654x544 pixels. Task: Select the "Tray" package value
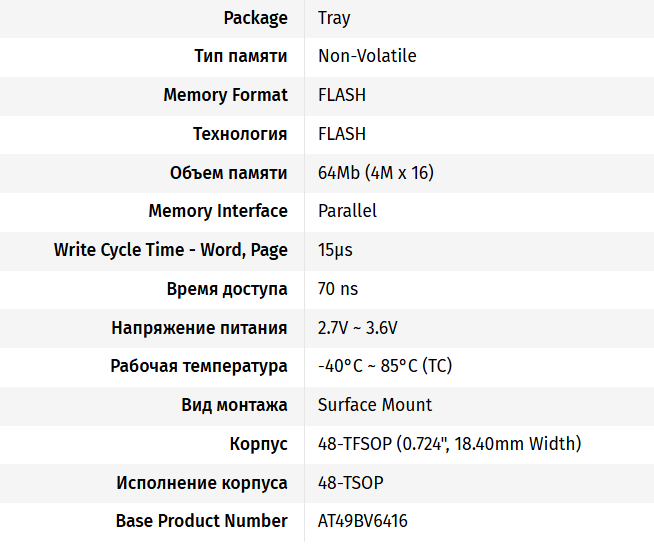[x=334, y=18]
